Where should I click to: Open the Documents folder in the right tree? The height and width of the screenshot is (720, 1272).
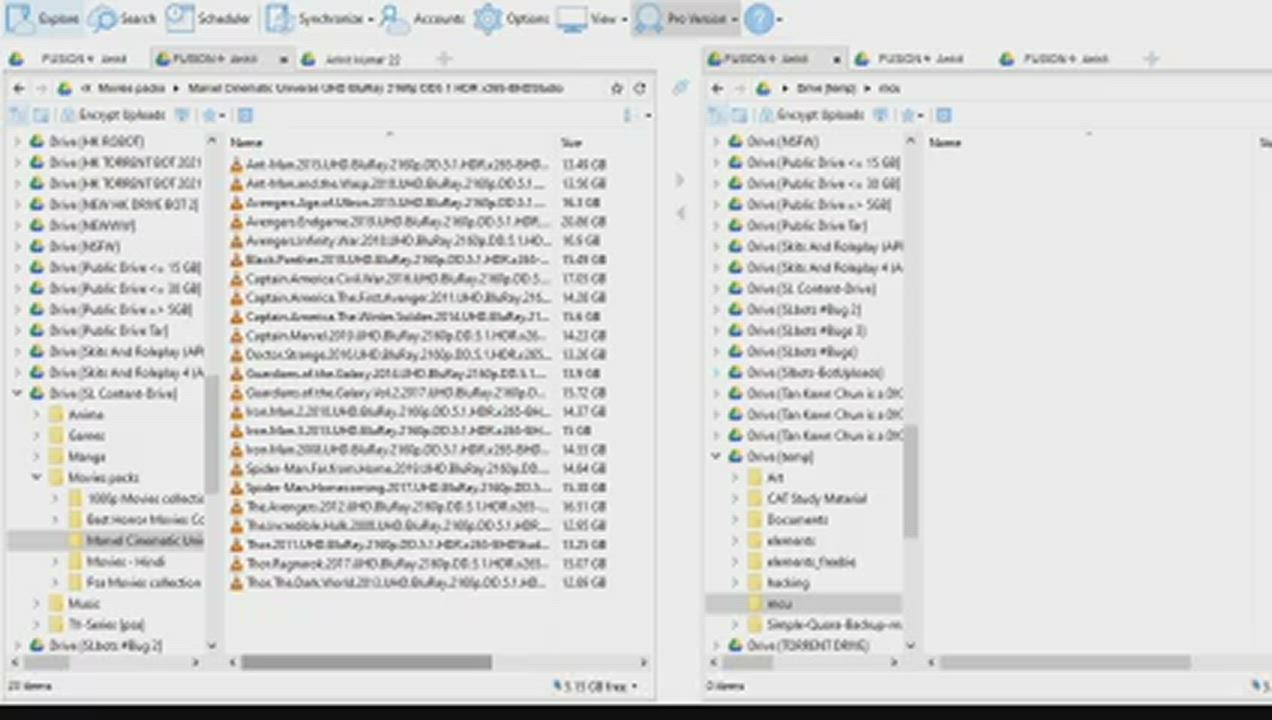tap(796, 519)
